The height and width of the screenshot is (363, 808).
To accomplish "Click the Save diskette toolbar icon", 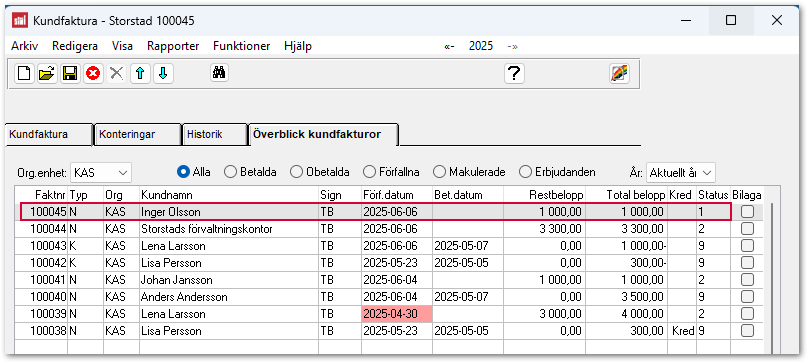I will click(x=70, y=74).
